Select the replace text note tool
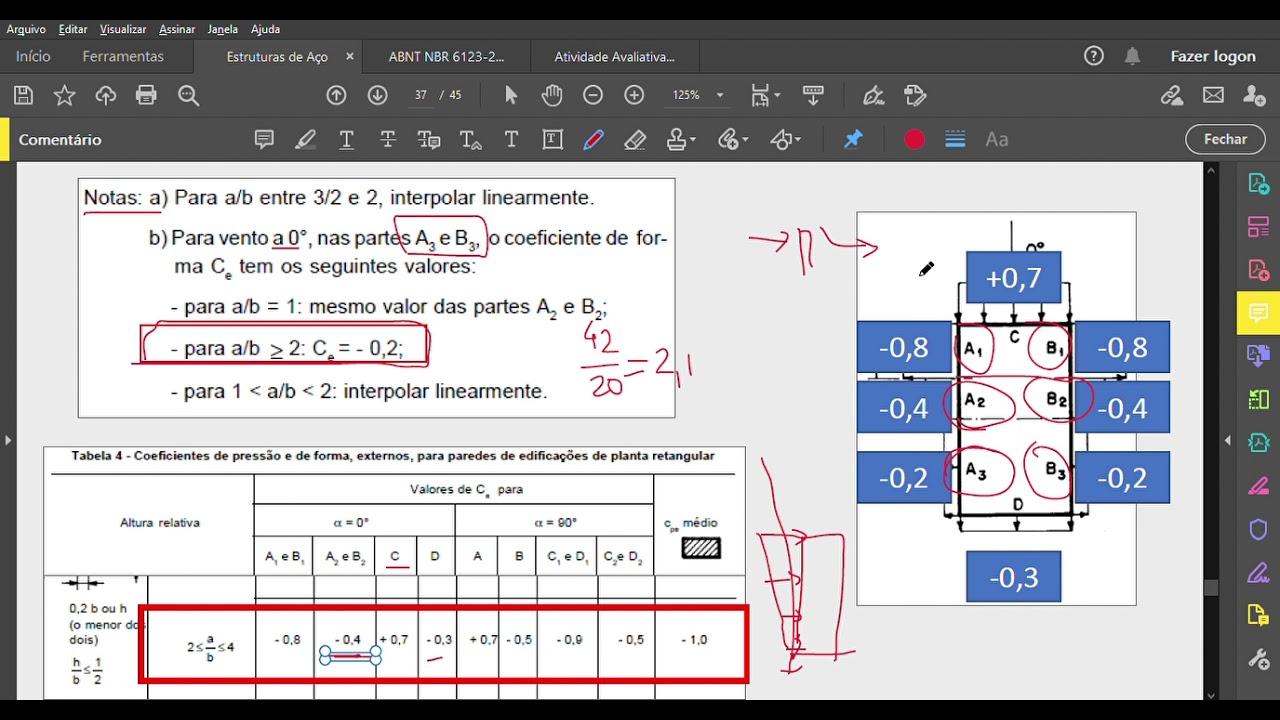Viewport: 1280px width, 720px height. 429,140
